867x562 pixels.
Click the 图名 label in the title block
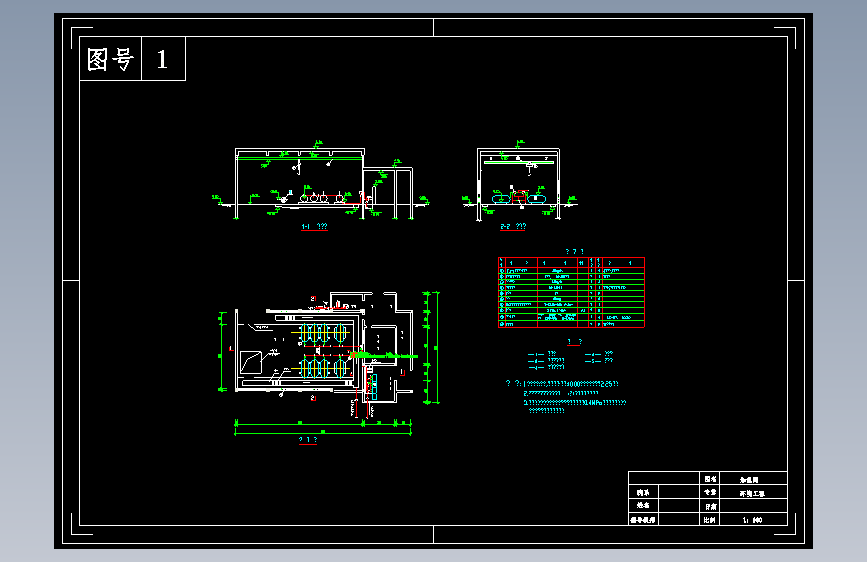coord(709,479)
